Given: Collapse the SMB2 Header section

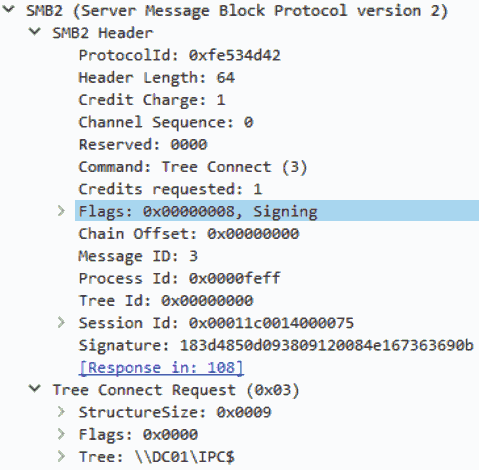Looking at the screenshot, I should click(x=35, y=32).
